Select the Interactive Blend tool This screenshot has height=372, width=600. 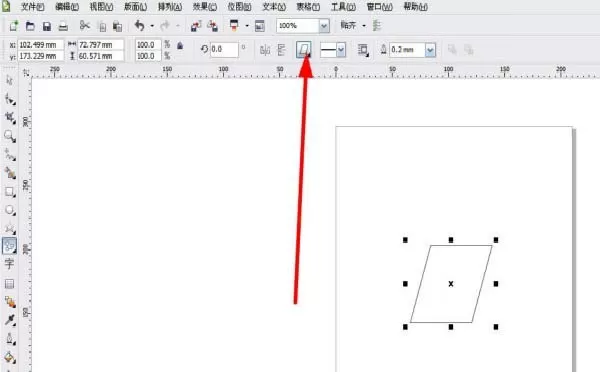click(x=10, y=302)
